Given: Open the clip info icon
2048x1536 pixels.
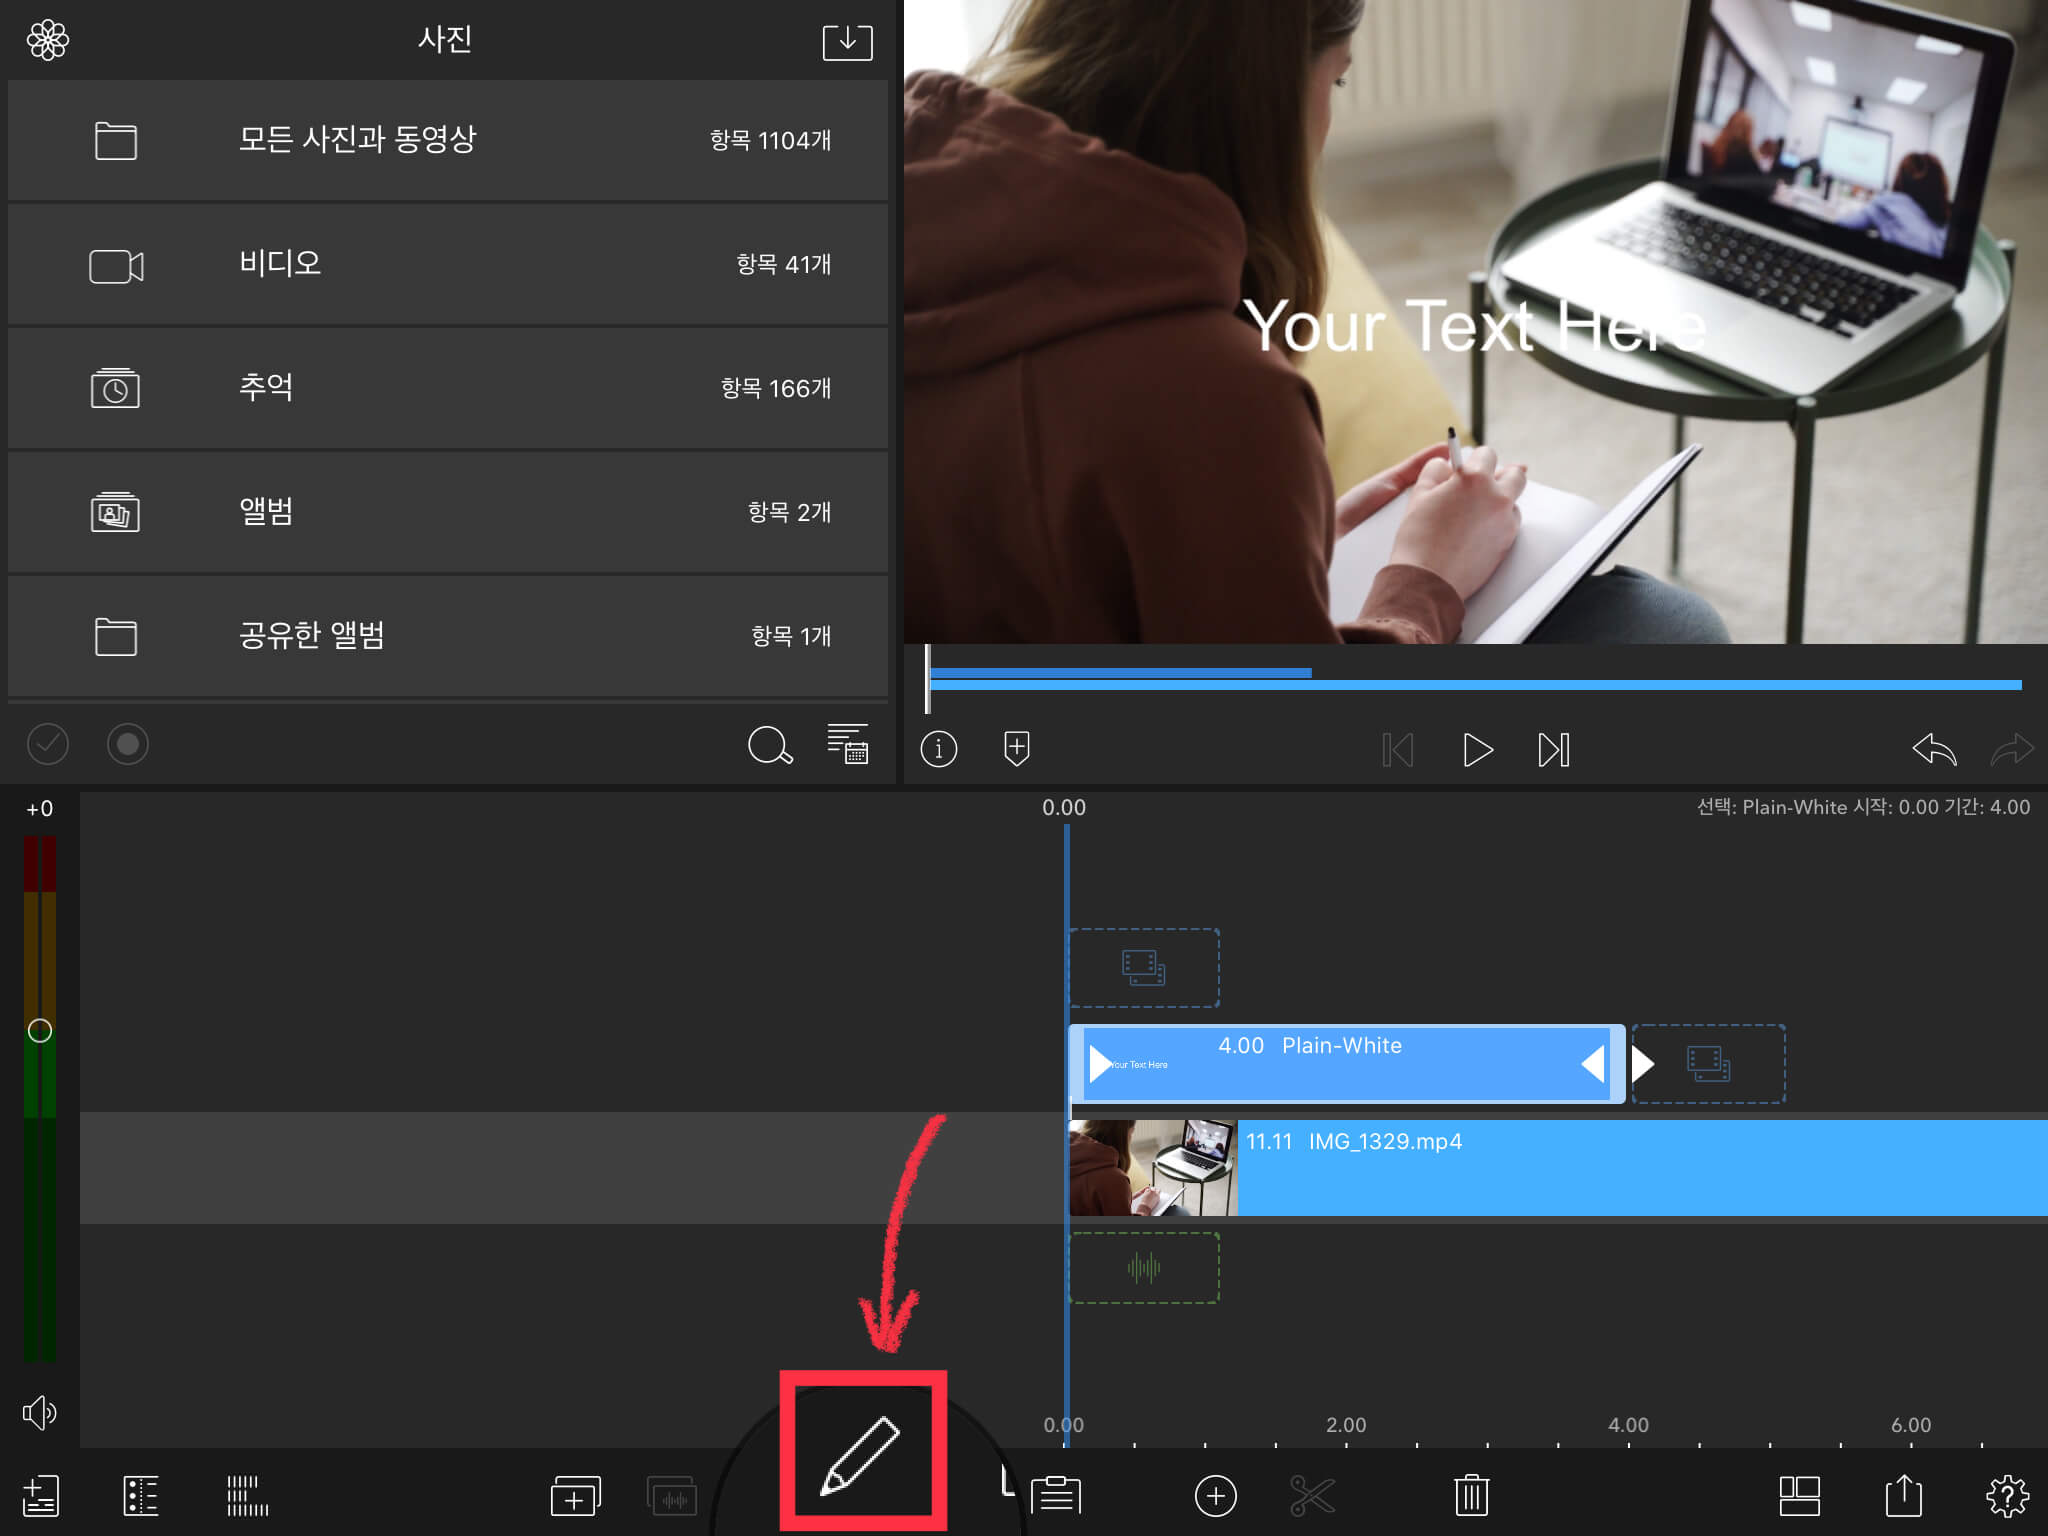Looking at the screenshot, I should (x=938, y=748).
